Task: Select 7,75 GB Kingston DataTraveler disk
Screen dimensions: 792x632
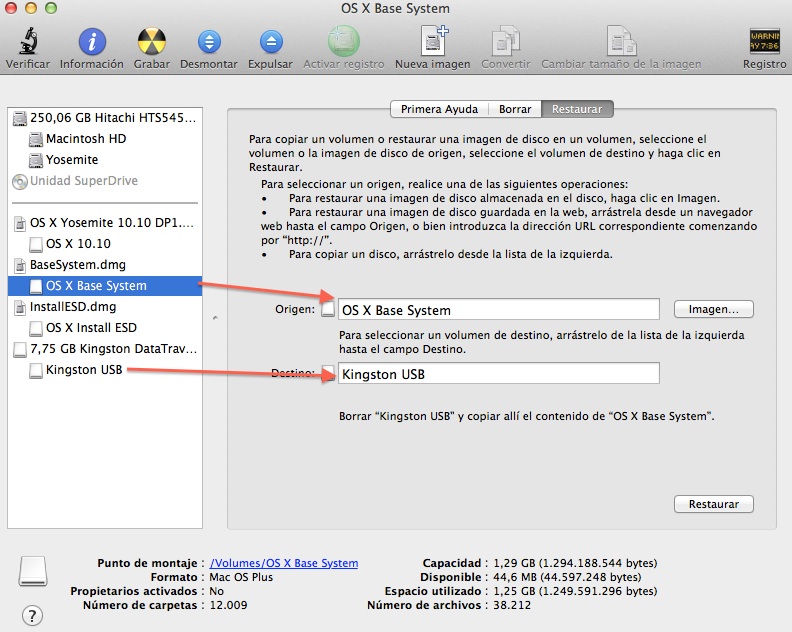Action: click(x=105, y=349)
